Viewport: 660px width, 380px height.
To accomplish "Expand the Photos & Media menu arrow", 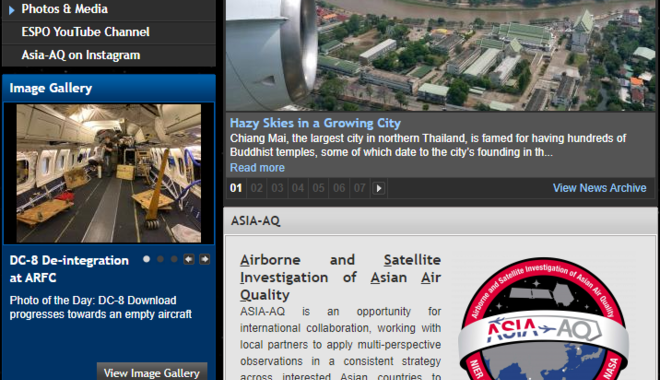I will point(12,10).
